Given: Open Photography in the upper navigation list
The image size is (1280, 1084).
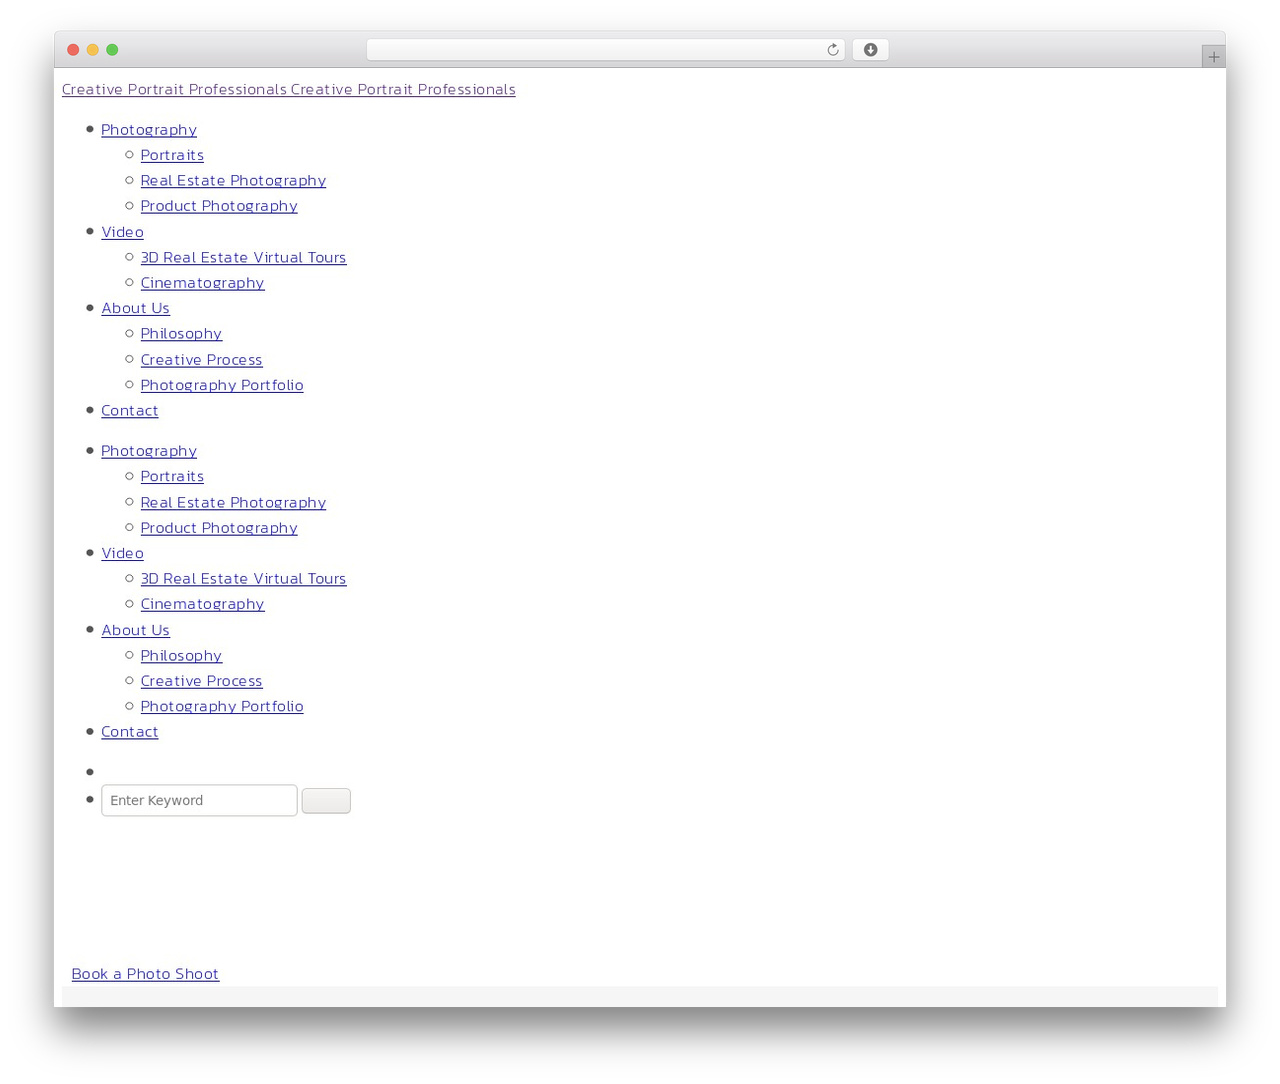Looking at the screenshot, I should (149, 130).
